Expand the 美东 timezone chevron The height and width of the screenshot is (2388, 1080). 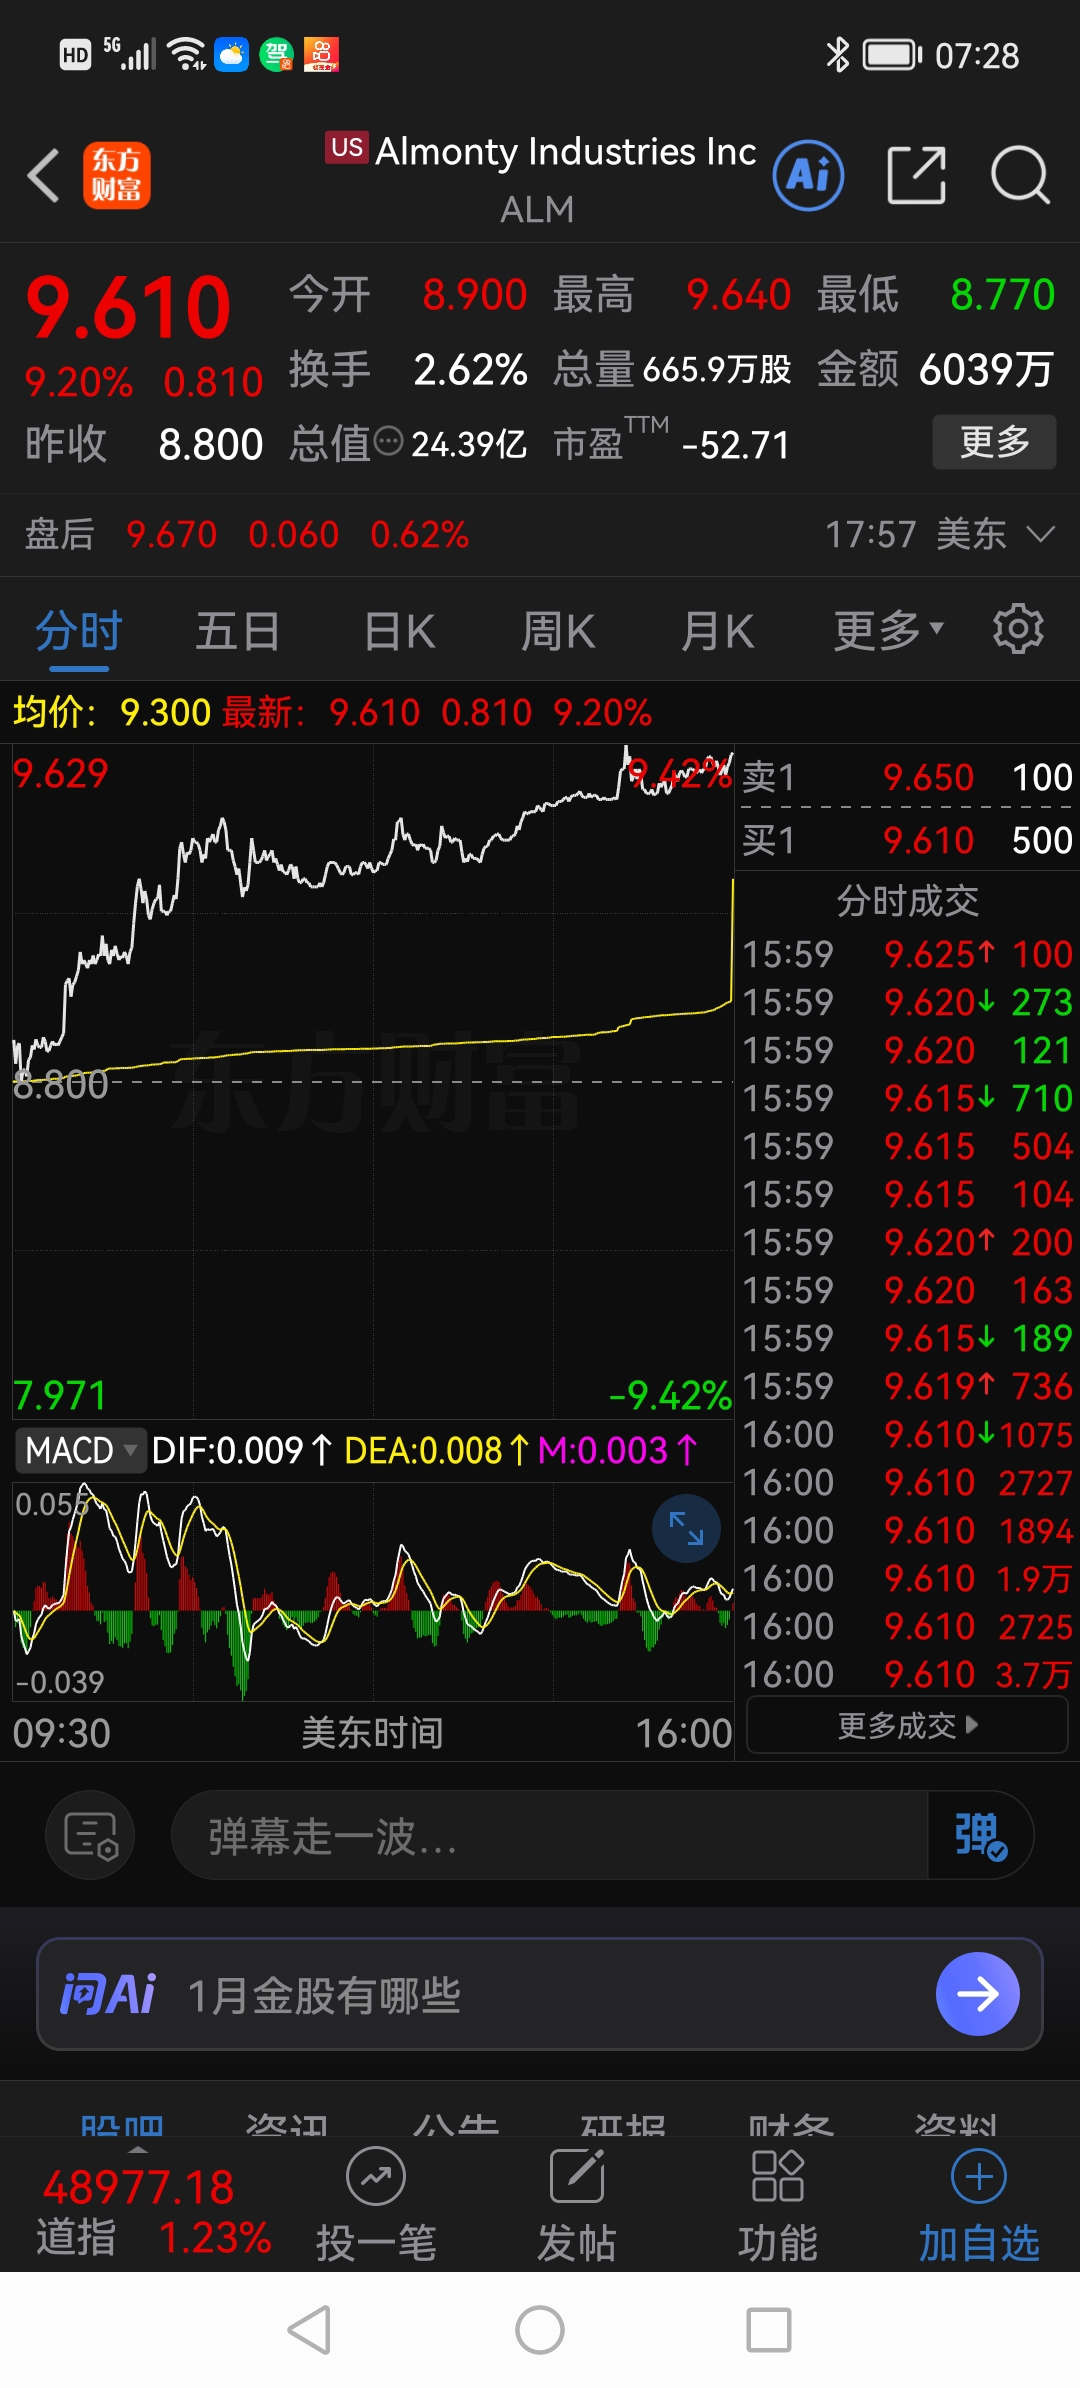point(1041,534)
